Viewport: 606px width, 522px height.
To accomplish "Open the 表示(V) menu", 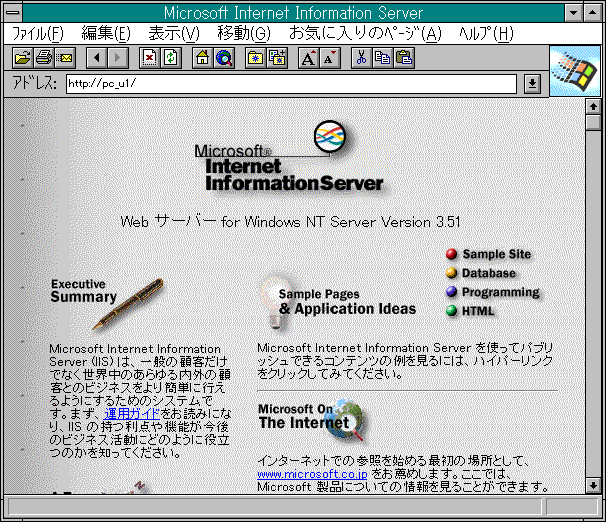I will (174, 34).
